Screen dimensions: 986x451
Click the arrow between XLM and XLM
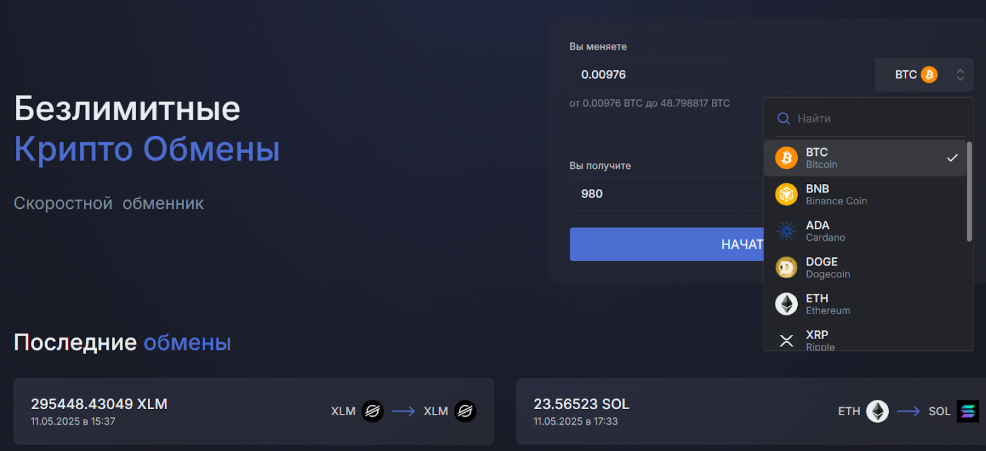click(403, 411)
